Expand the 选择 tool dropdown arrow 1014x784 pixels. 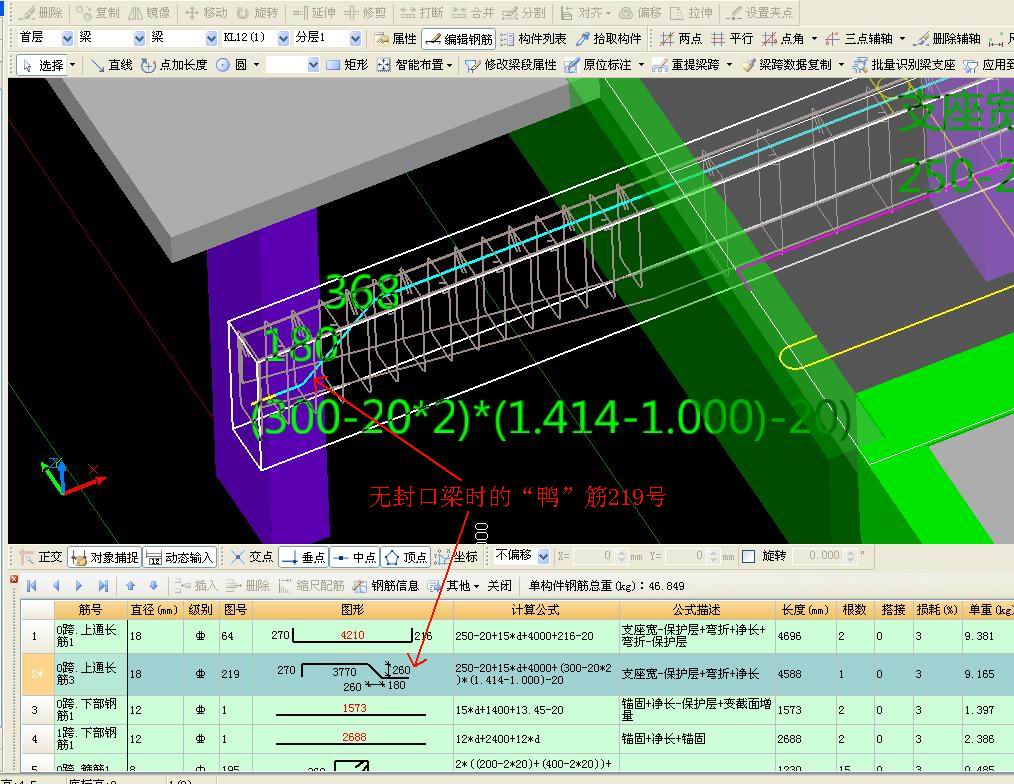coord(72,65)
